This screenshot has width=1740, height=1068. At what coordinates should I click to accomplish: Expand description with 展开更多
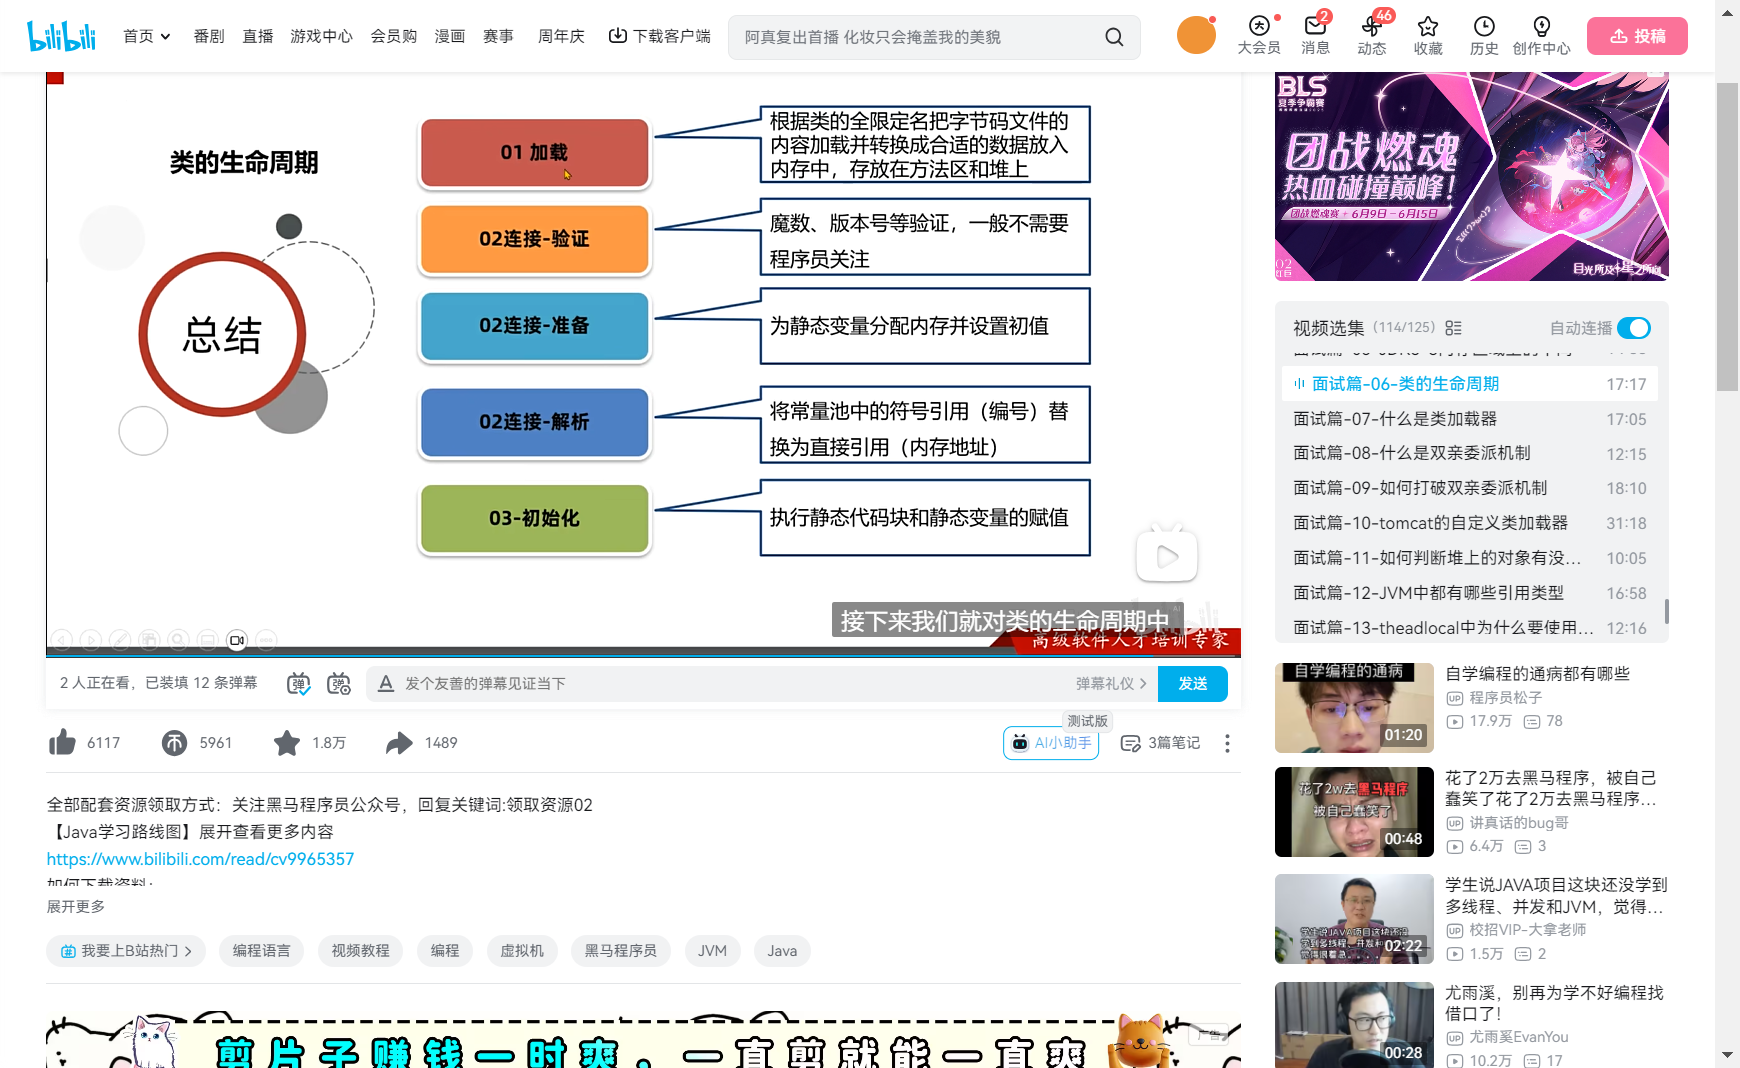pyautogui.click(x=76, y=906)
